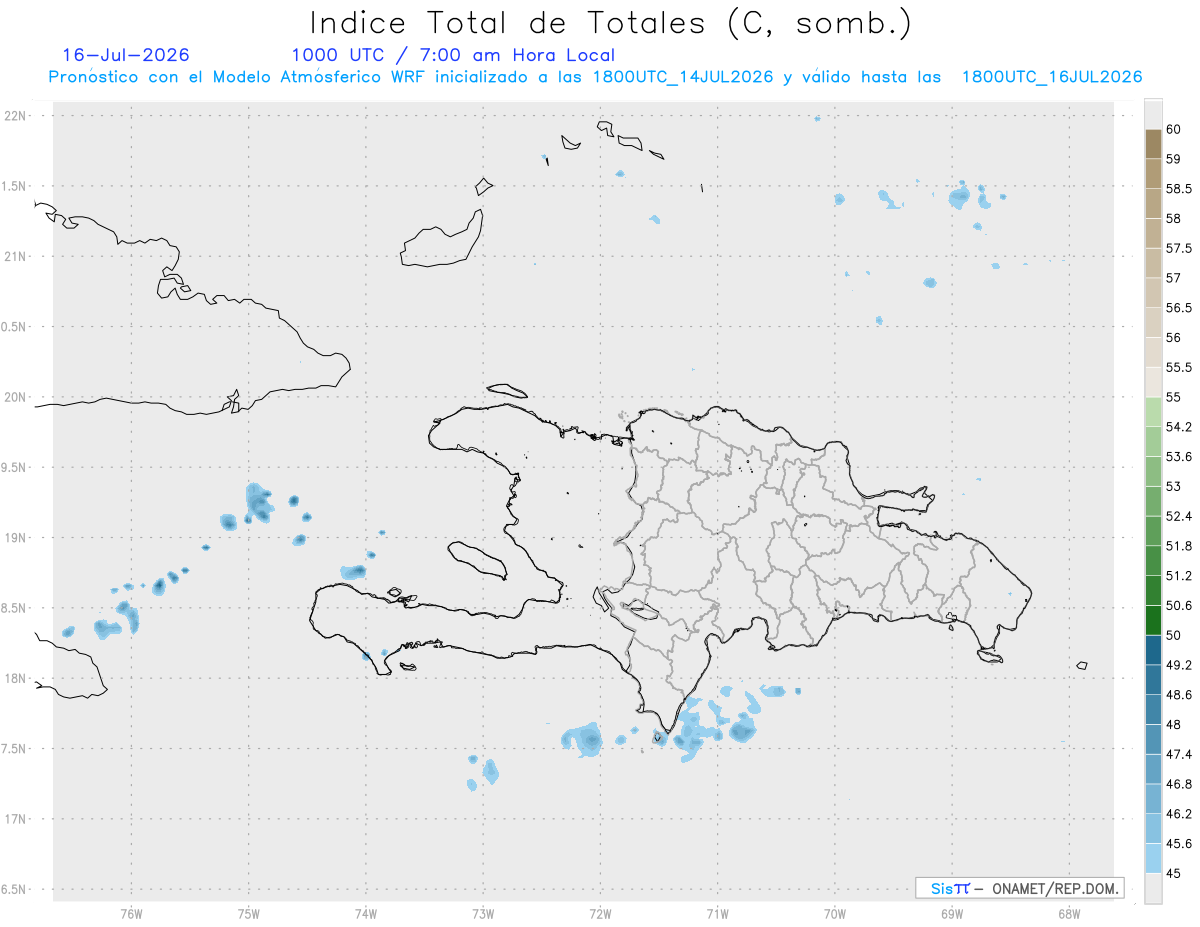Click the color bar label '57.5'
This screenshot has width=1200, height=927.
1179,248
